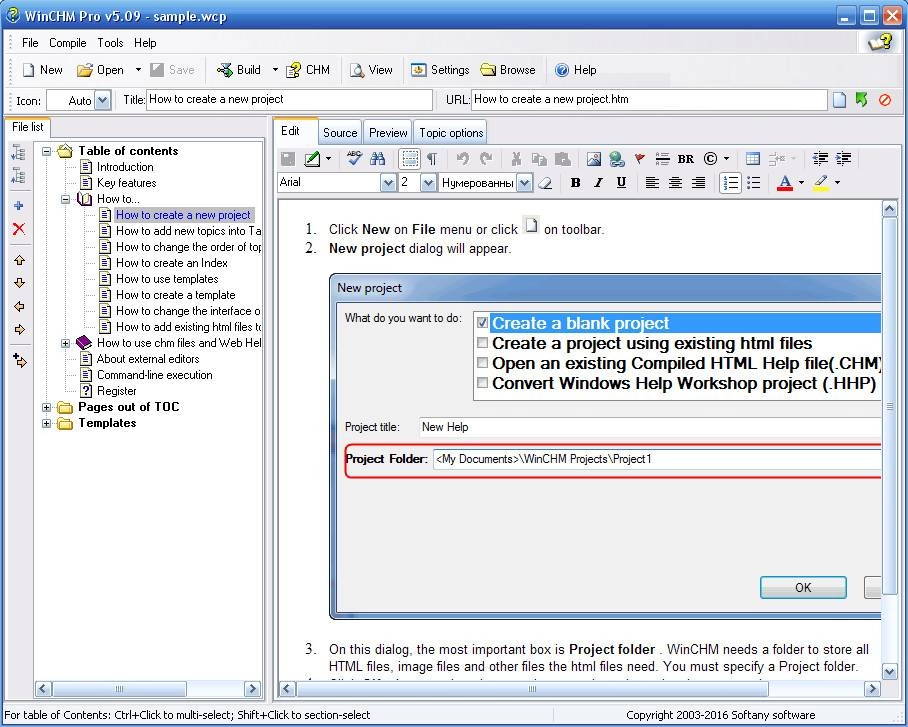Click the URL input field
The height and width of the screenshot is (727, 908).
tap(649, 100)
